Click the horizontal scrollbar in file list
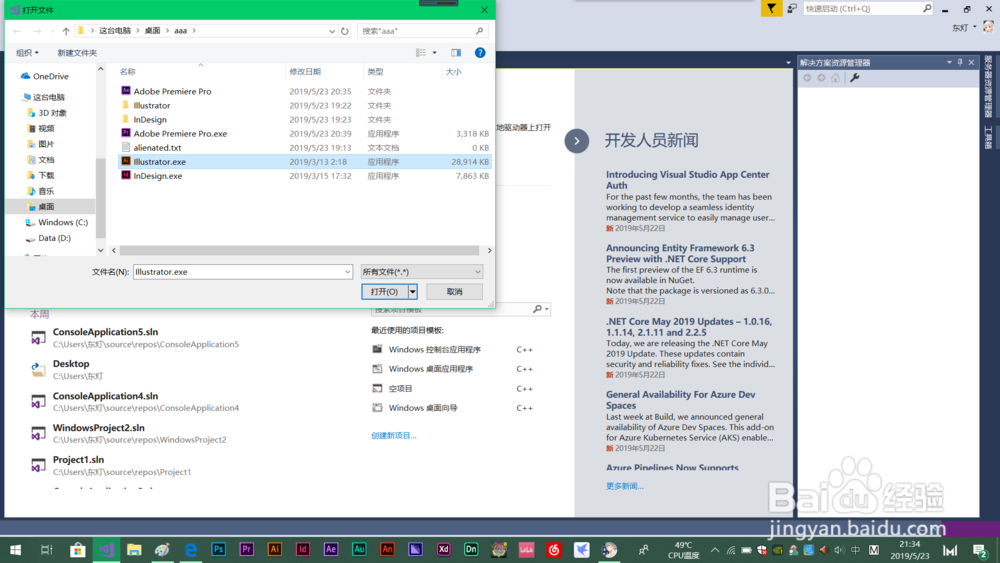Viewport: 1000px width, 563px height. [299, 251]
